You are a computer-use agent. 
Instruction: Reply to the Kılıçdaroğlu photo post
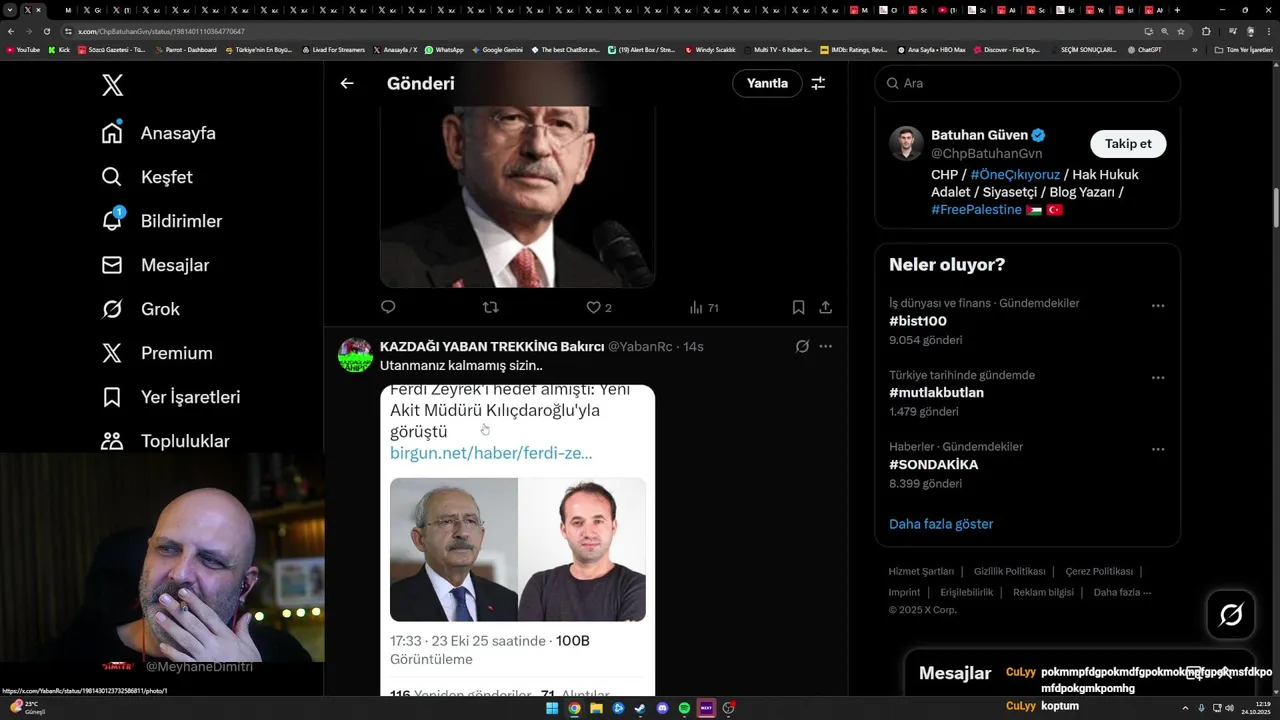tap(388, 308)
